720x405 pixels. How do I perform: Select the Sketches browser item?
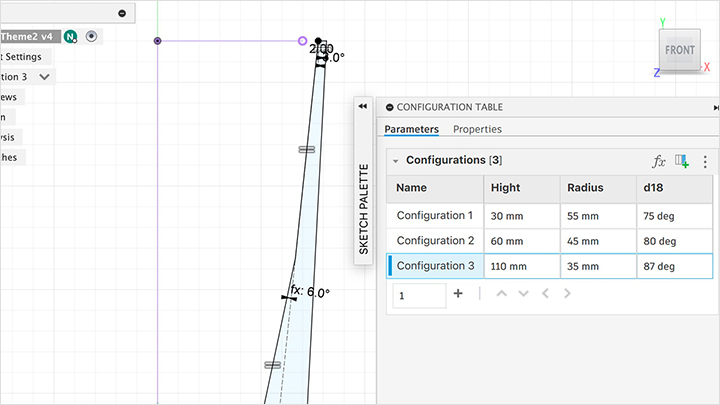coord(9,158)
